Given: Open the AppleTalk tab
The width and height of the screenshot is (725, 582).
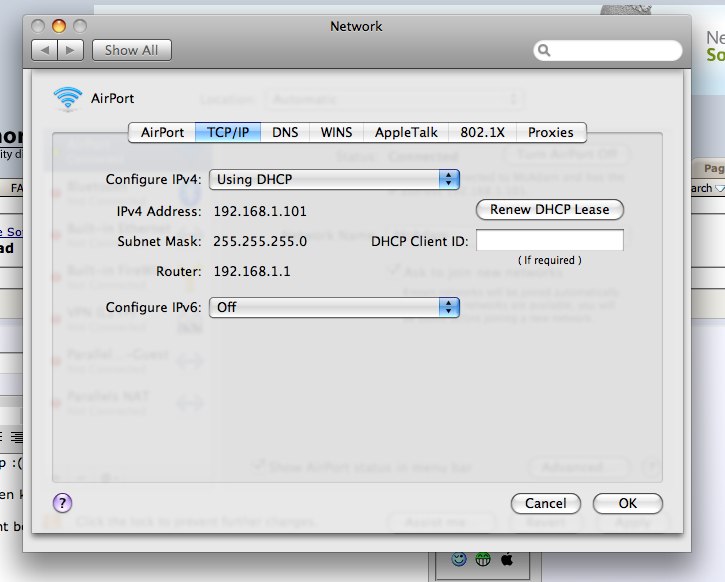Looking at the screenshot, I should [406, 133].
